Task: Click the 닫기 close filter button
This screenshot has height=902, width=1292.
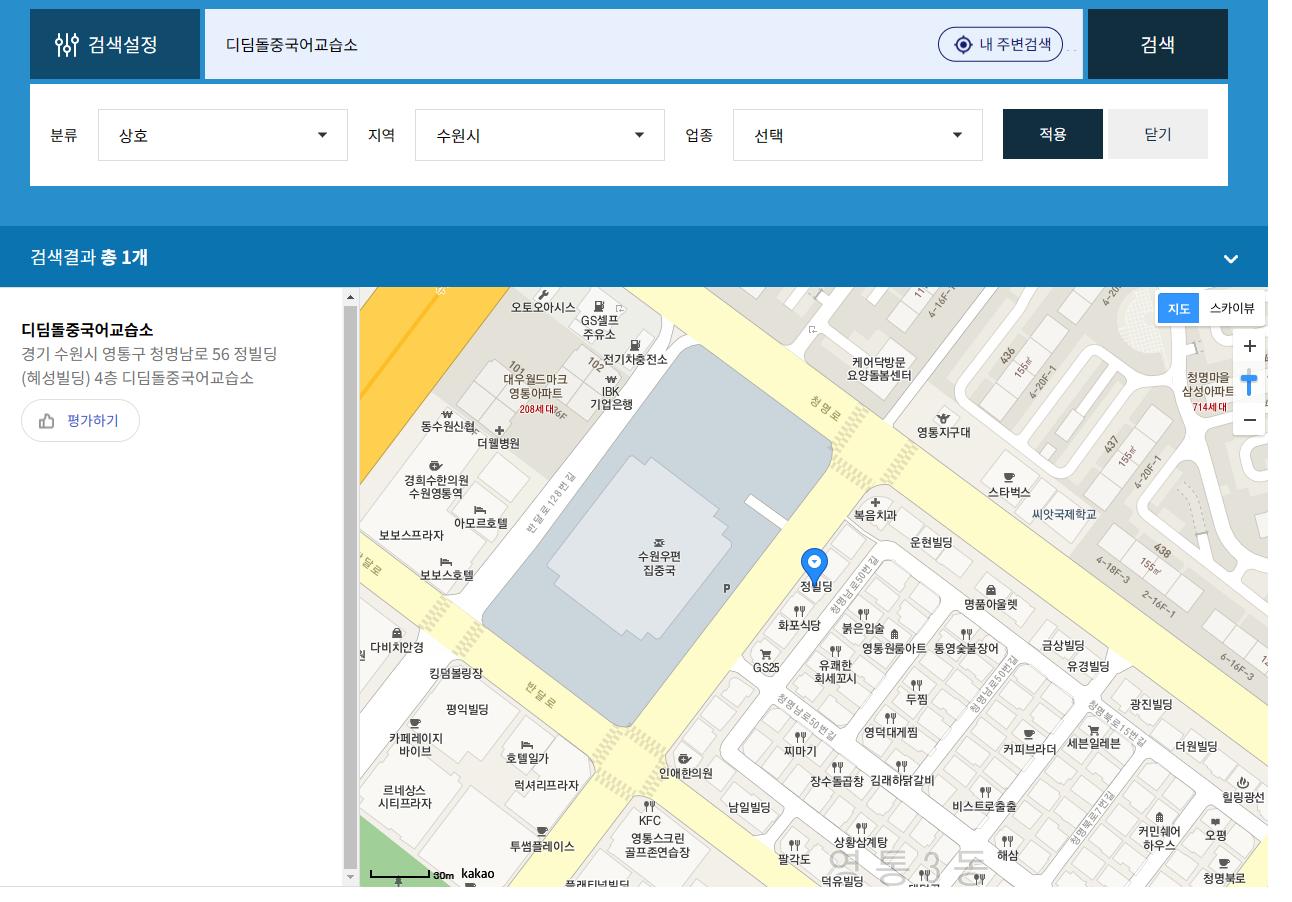Action: [x=1157, y=134]
